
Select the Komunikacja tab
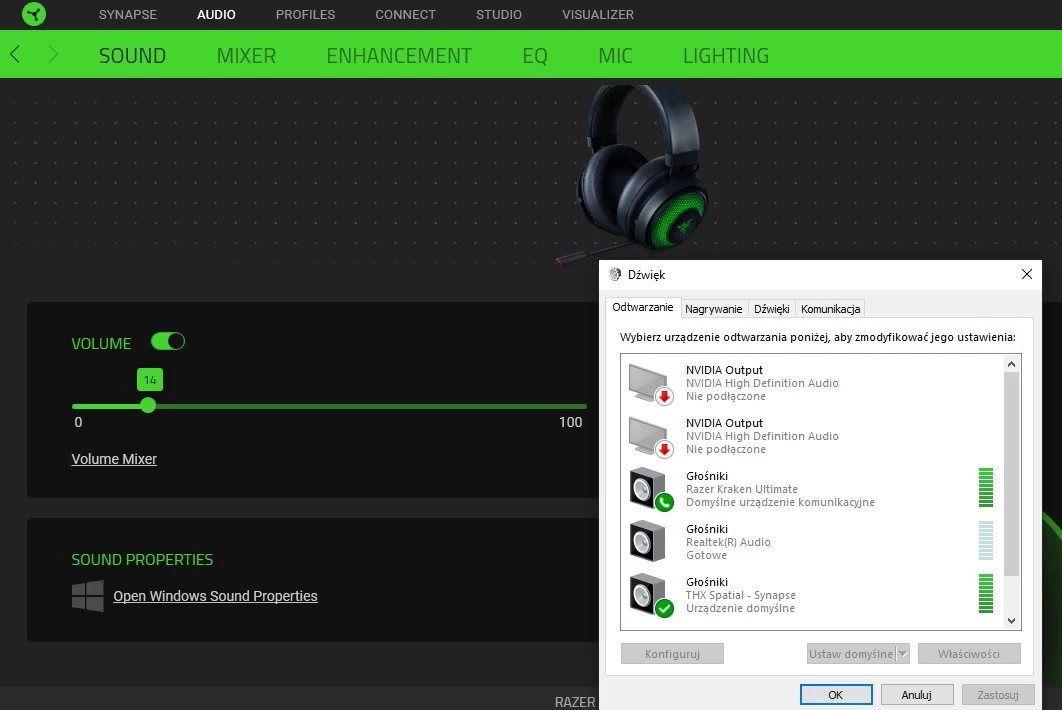(x=830, y=309)
